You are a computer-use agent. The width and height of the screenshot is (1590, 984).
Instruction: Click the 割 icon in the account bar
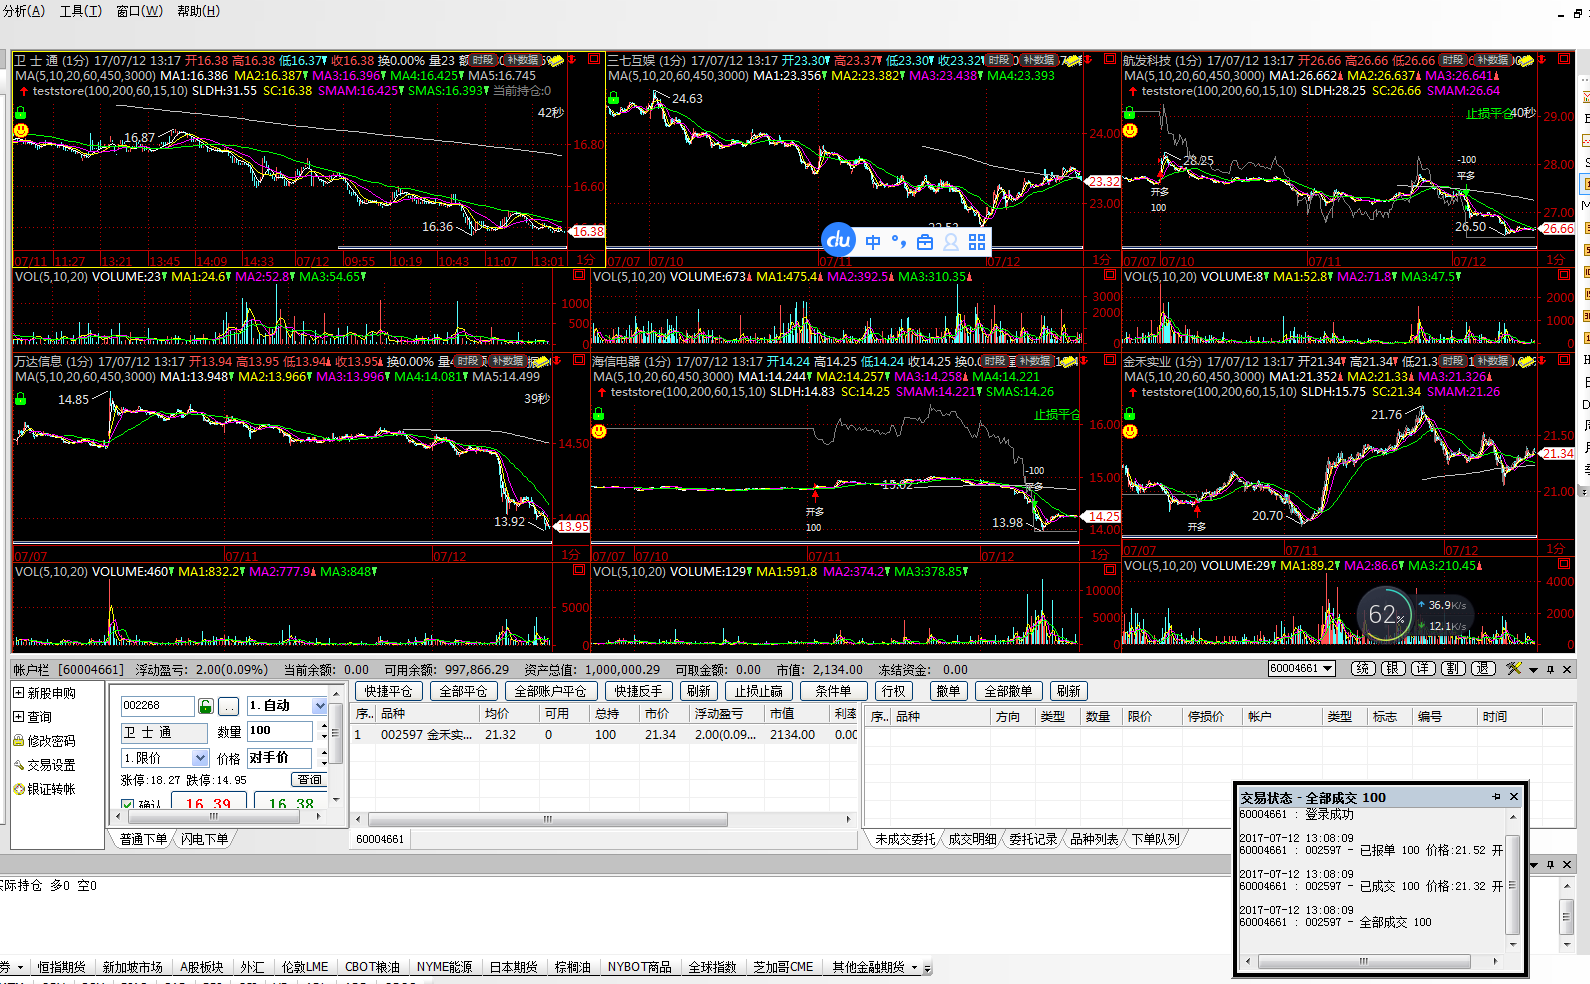(1453, 669)
